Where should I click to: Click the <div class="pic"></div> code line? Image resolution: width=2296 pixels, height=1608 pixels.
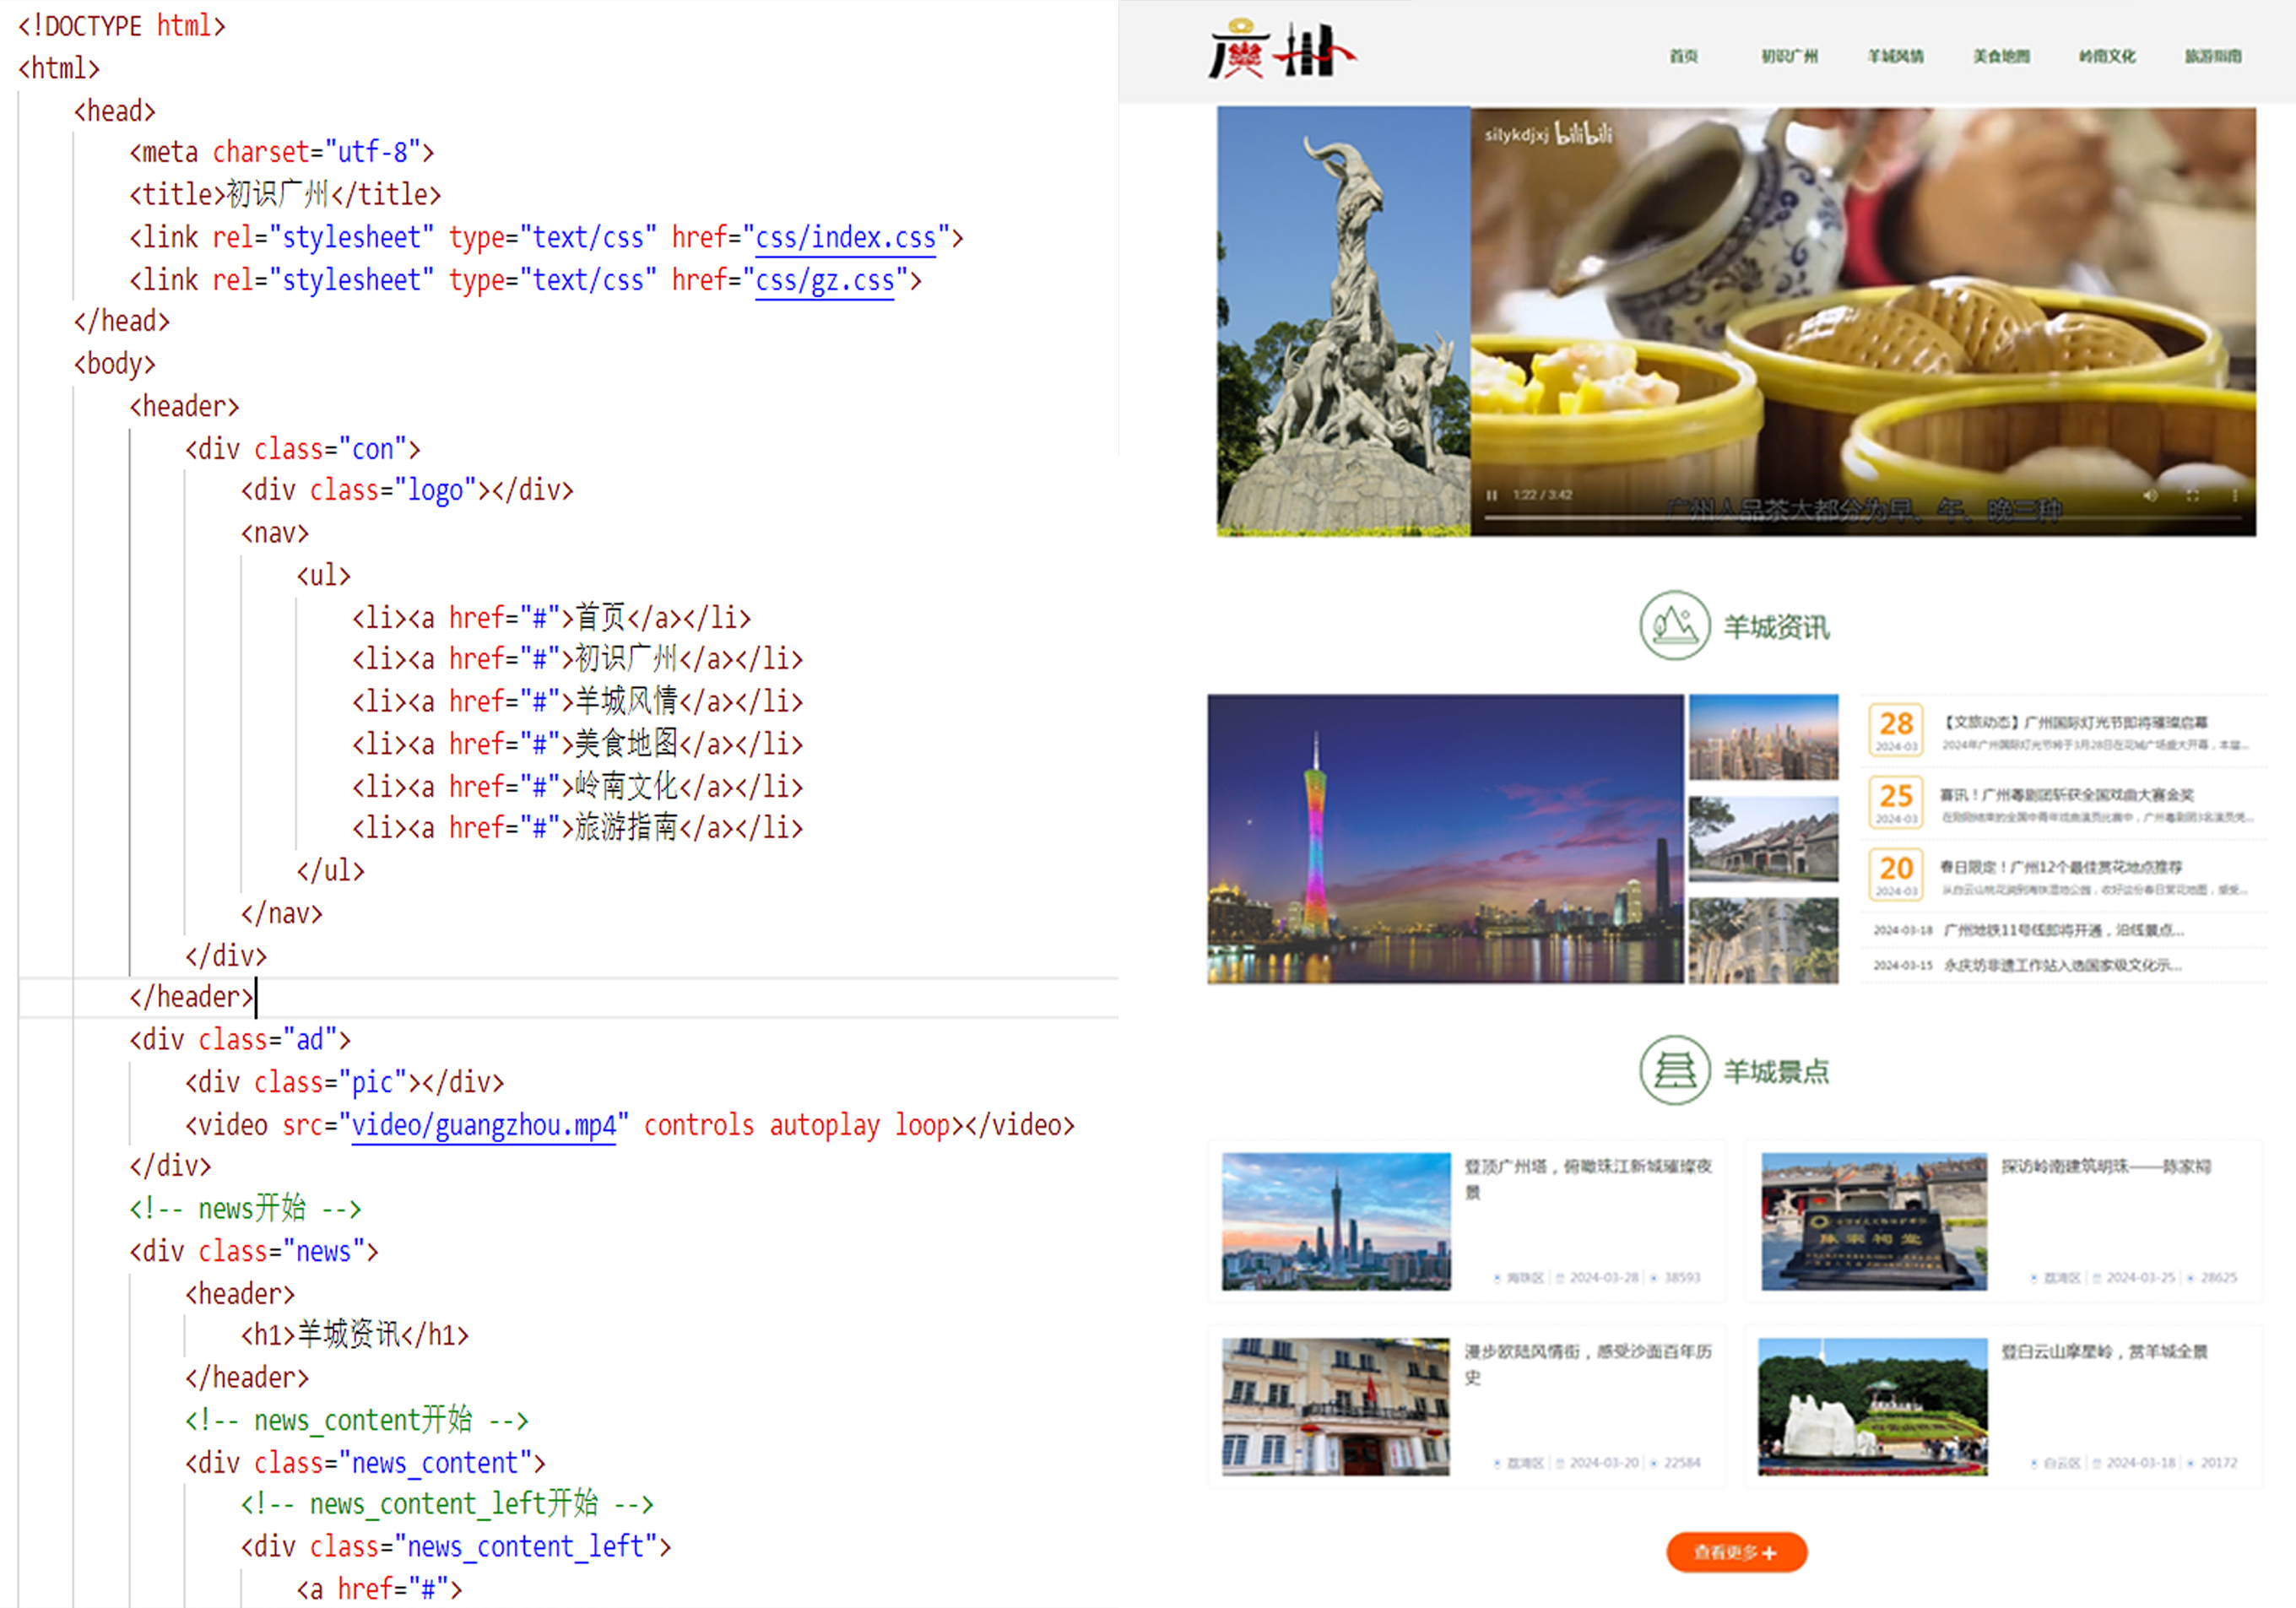coord(344,1083)
